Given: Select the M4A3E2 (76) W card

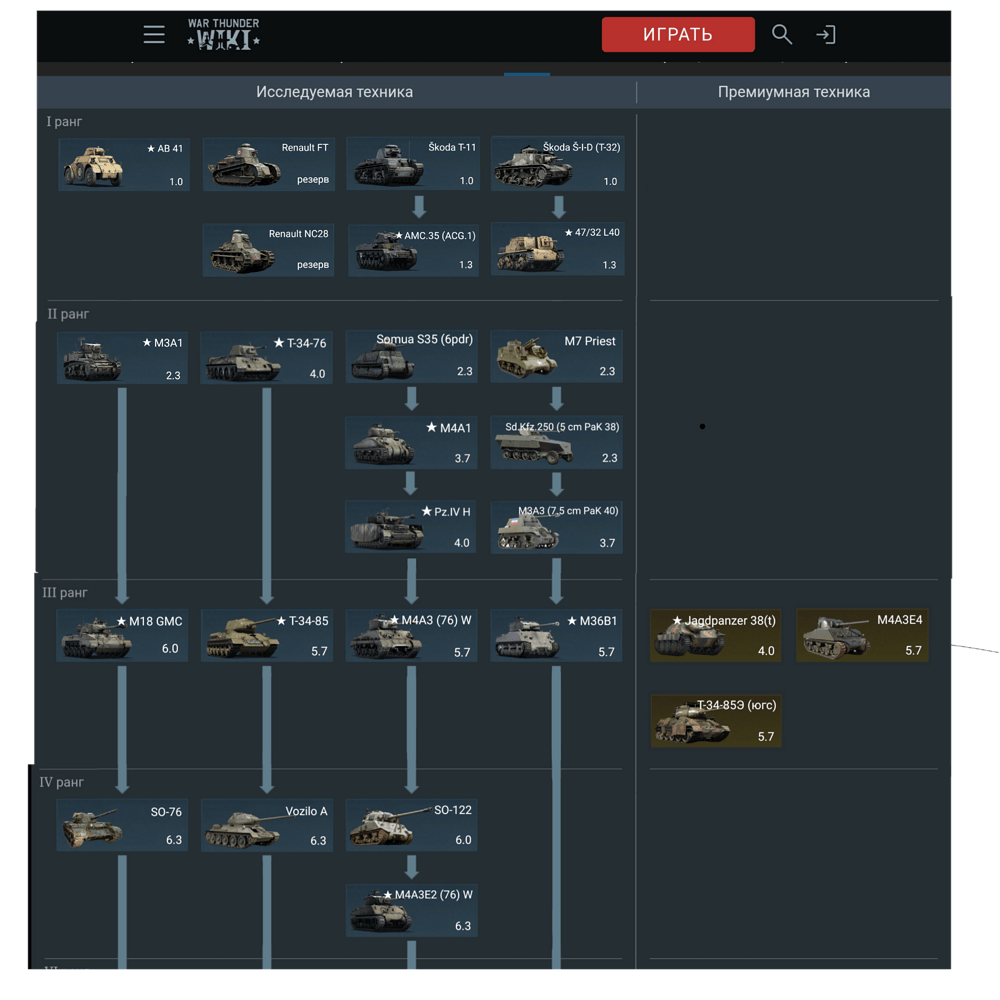Looking at the screenshot, I should 411,910.
